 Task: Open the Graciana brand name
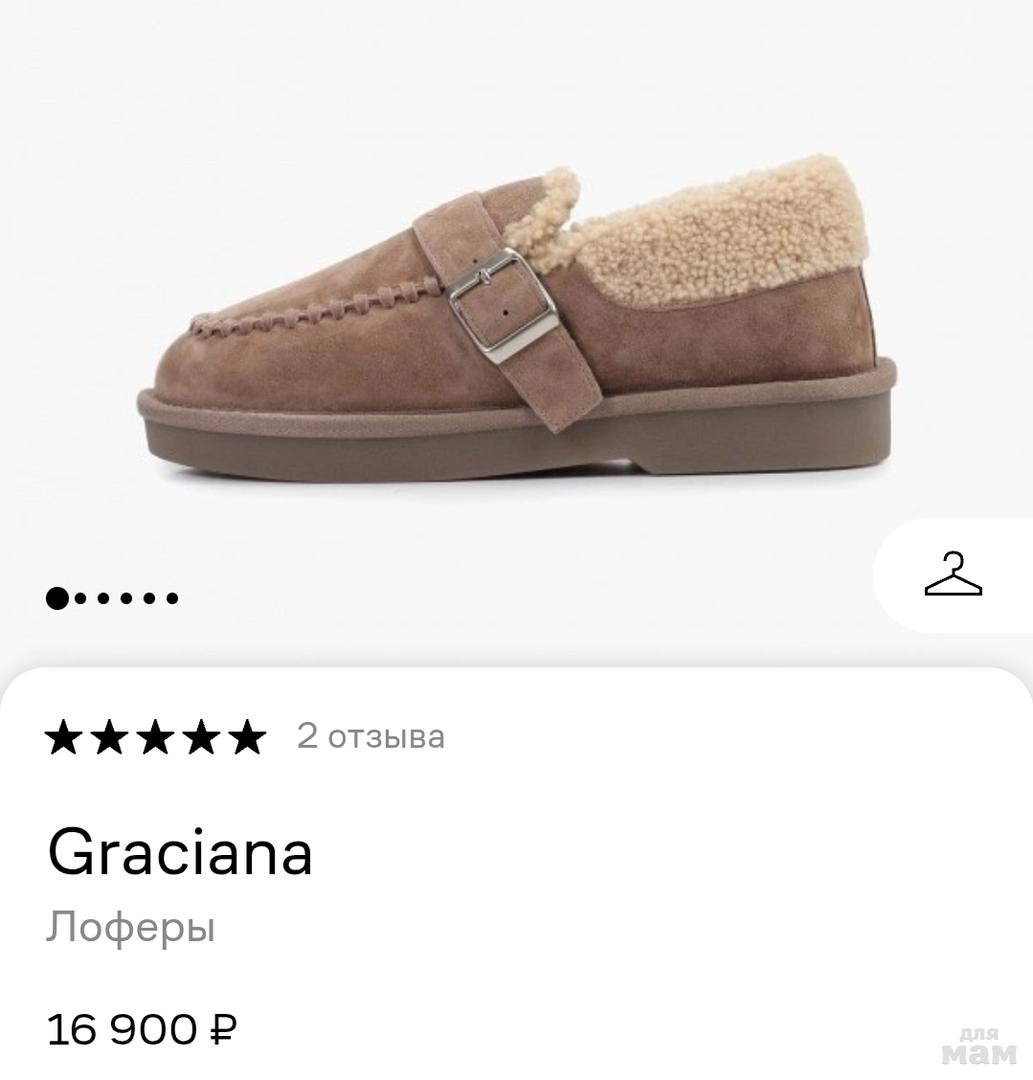pyautogui.click(x=180, y=853)
